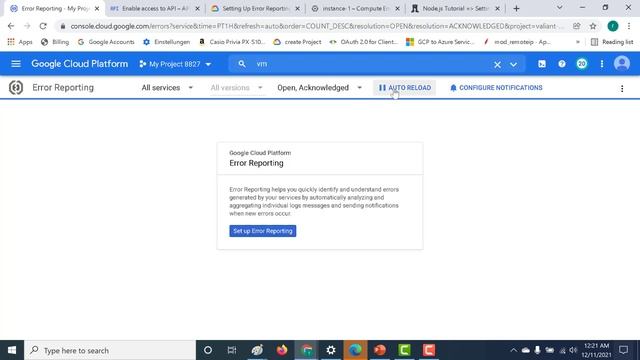Click the search magnifier icon in console

(x=242, y=64)
